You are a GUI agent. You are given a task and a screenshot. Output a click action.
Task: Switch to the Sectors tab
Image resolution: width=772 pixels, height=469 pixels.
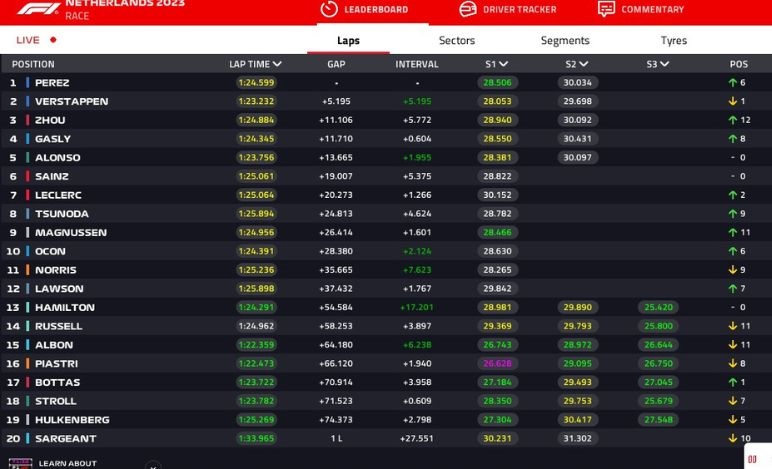457,41
